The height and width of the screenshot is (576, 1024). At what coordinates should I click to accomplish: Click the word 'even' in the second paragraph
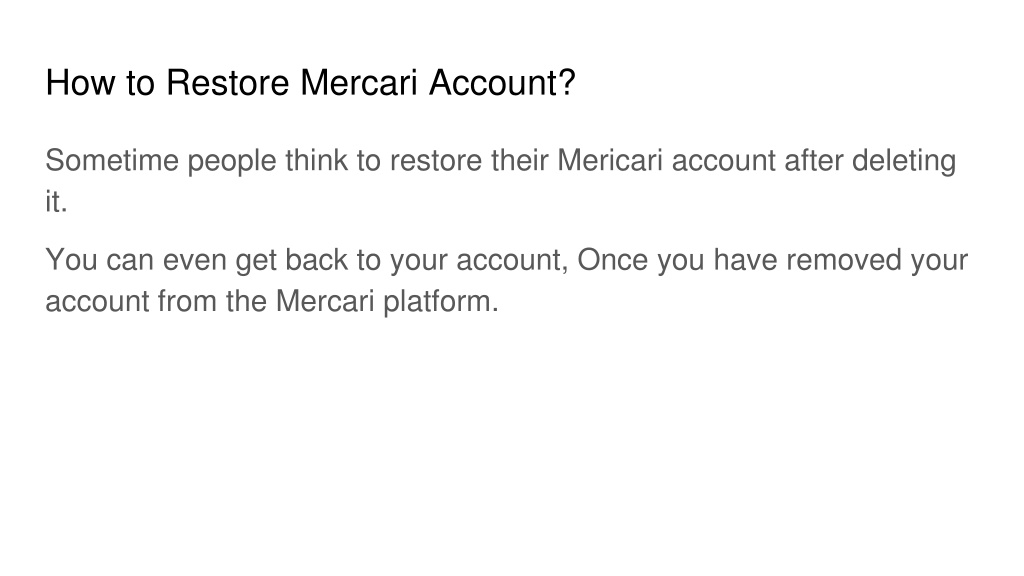tap(195, 260)
